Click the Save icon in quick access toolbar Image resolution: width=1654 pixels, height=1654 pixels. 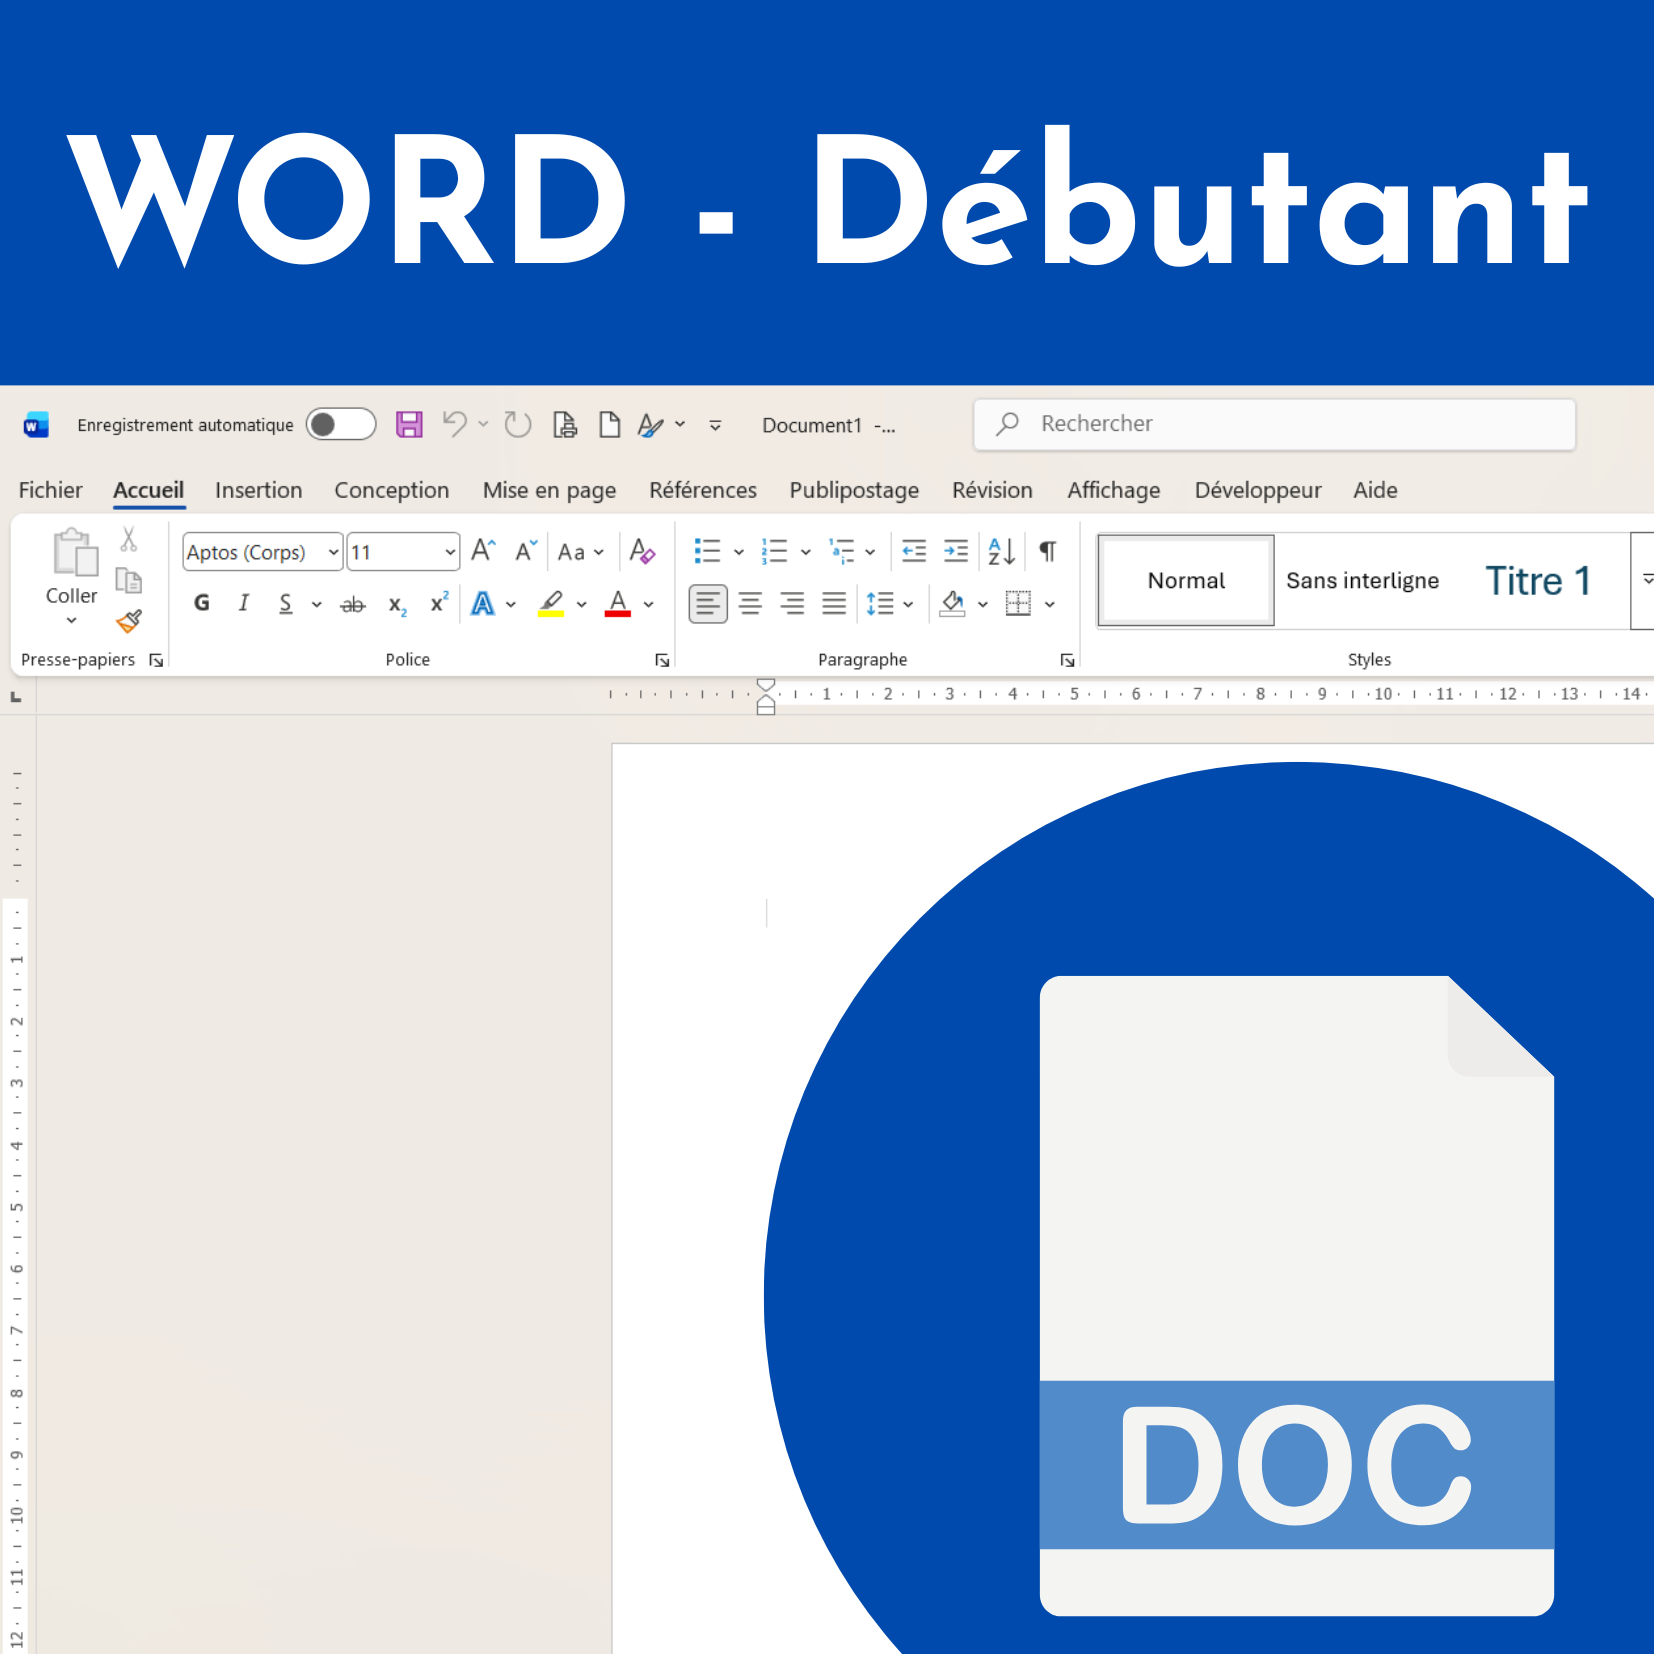(x=409, y=425)
